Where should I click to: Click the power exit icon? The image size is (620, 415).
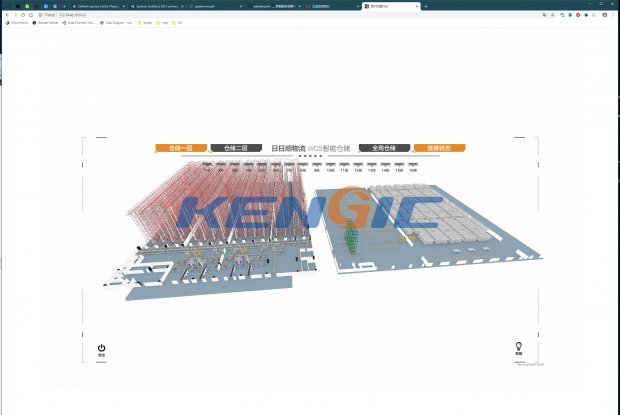pyautogui.click(x=101, y=348)
